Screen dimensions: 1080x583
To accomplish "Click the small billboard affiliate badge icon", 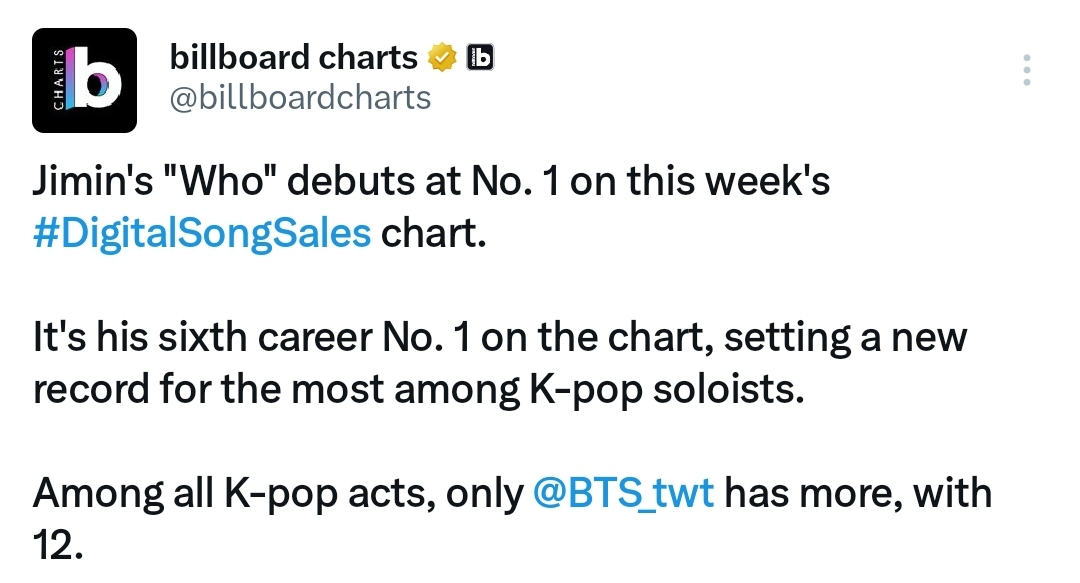I will click(x=480, y=57).
